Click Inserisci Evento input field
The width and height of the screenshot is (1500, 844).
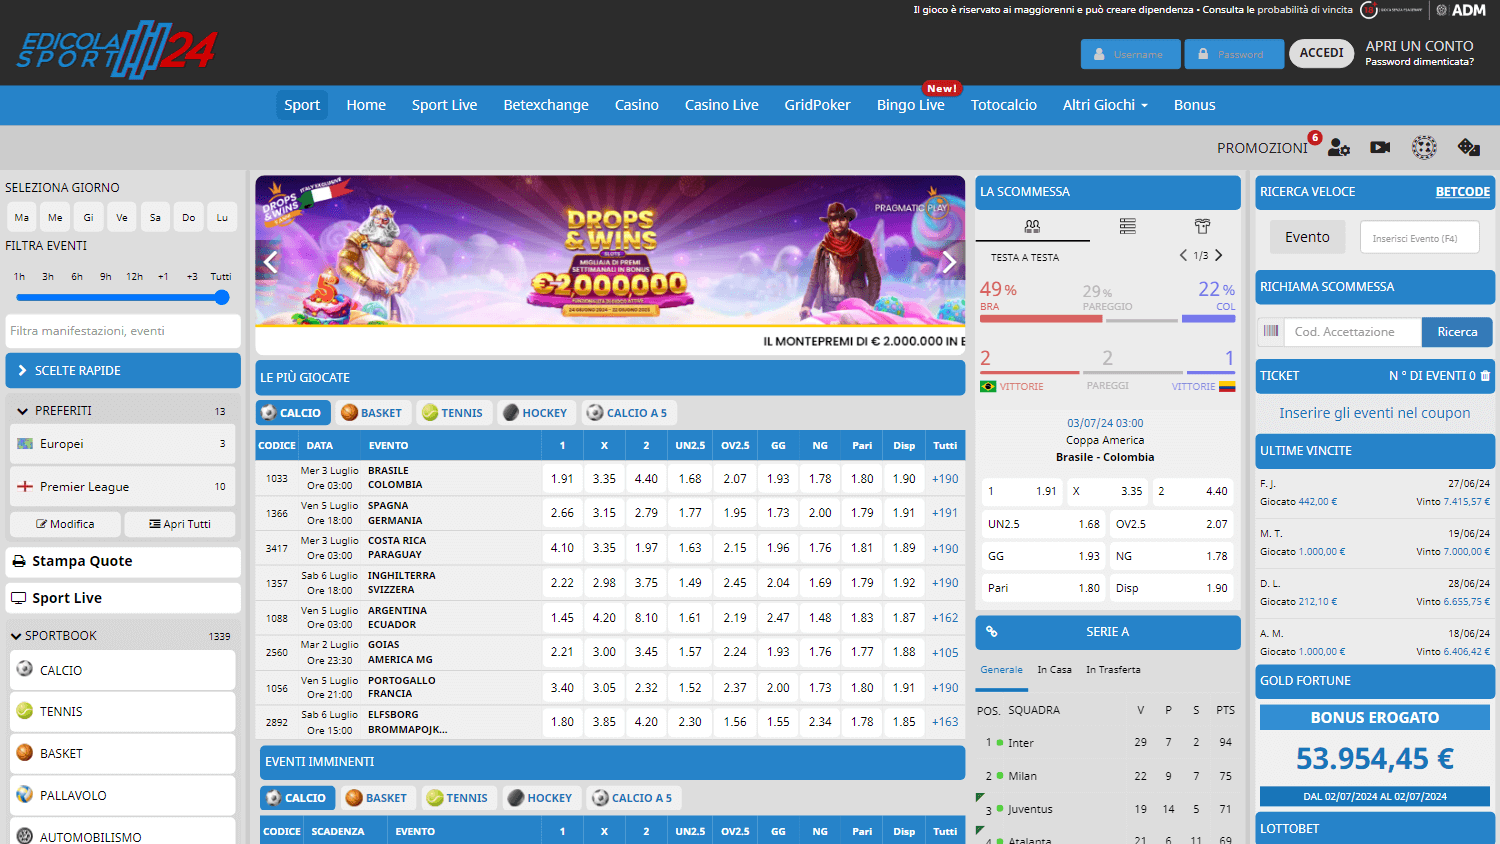1420,238
